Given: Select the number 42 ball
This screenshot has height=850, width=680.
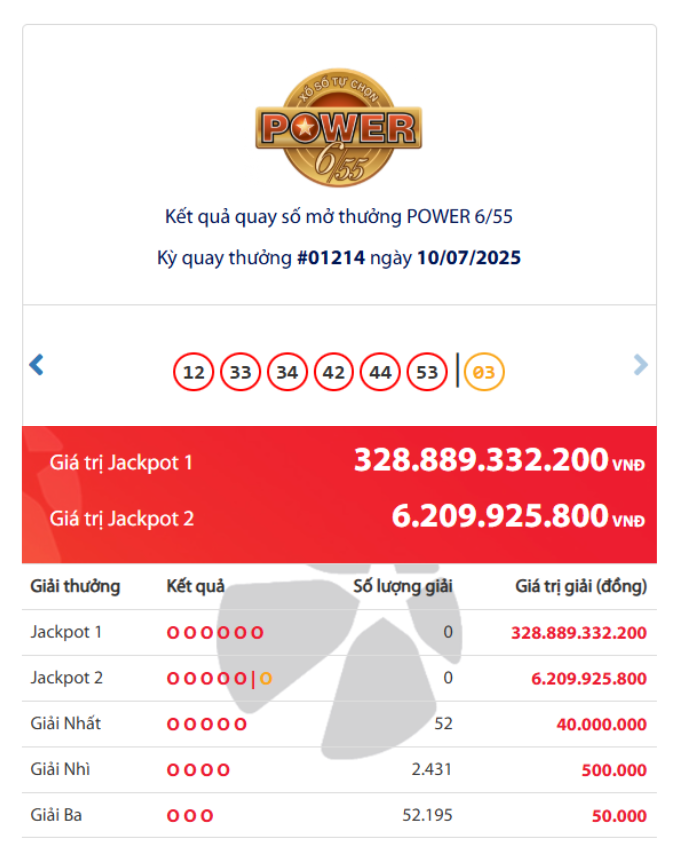Looking at the screenshot, I should (x=333, y=372).
